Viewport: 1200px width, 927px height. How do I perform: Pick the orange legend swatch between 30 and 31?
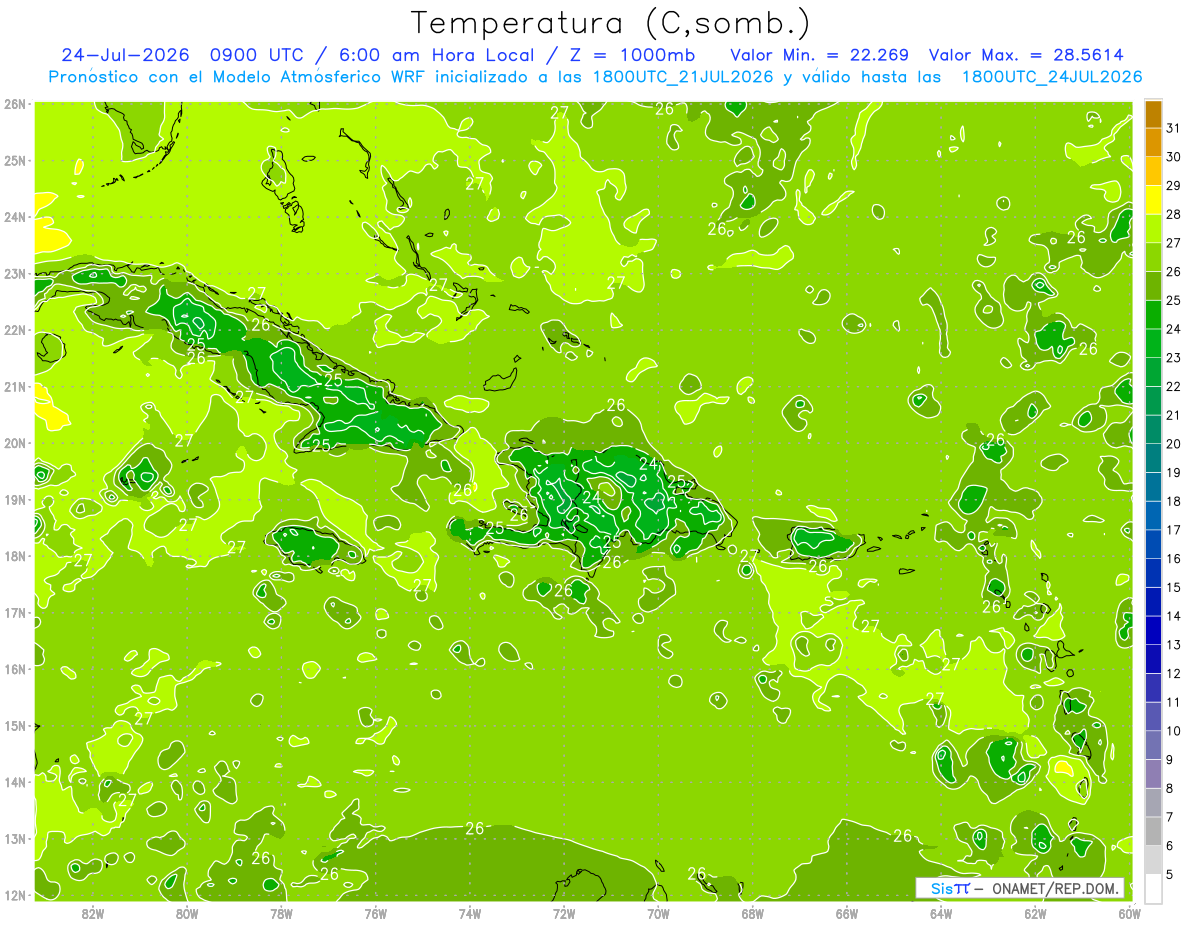pos(1153,143)
